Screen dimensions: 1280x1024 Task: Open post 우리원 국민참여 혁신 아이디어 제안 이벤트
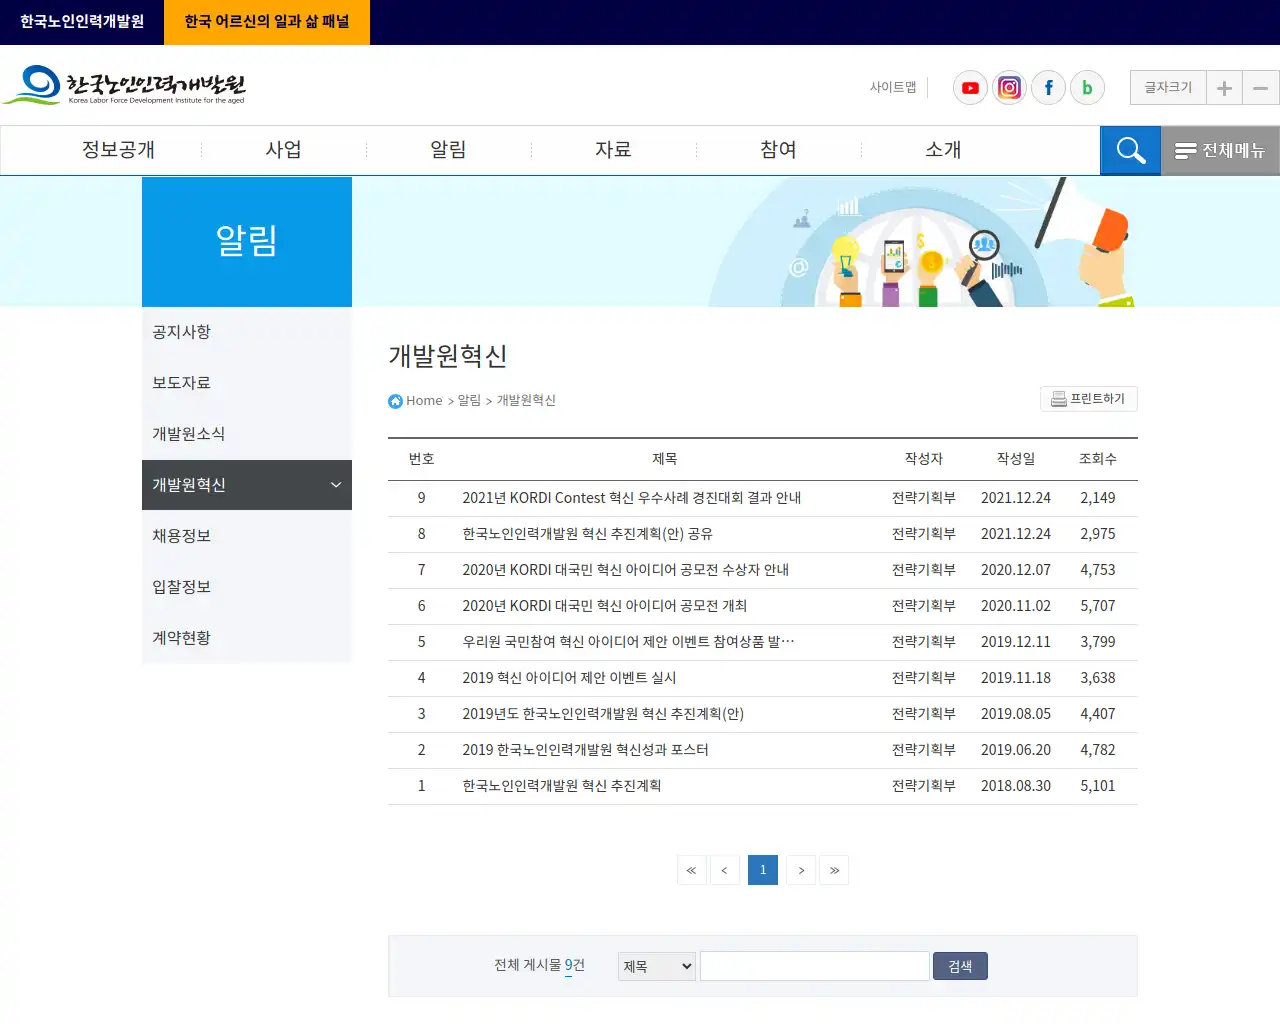tap(628, 642)
